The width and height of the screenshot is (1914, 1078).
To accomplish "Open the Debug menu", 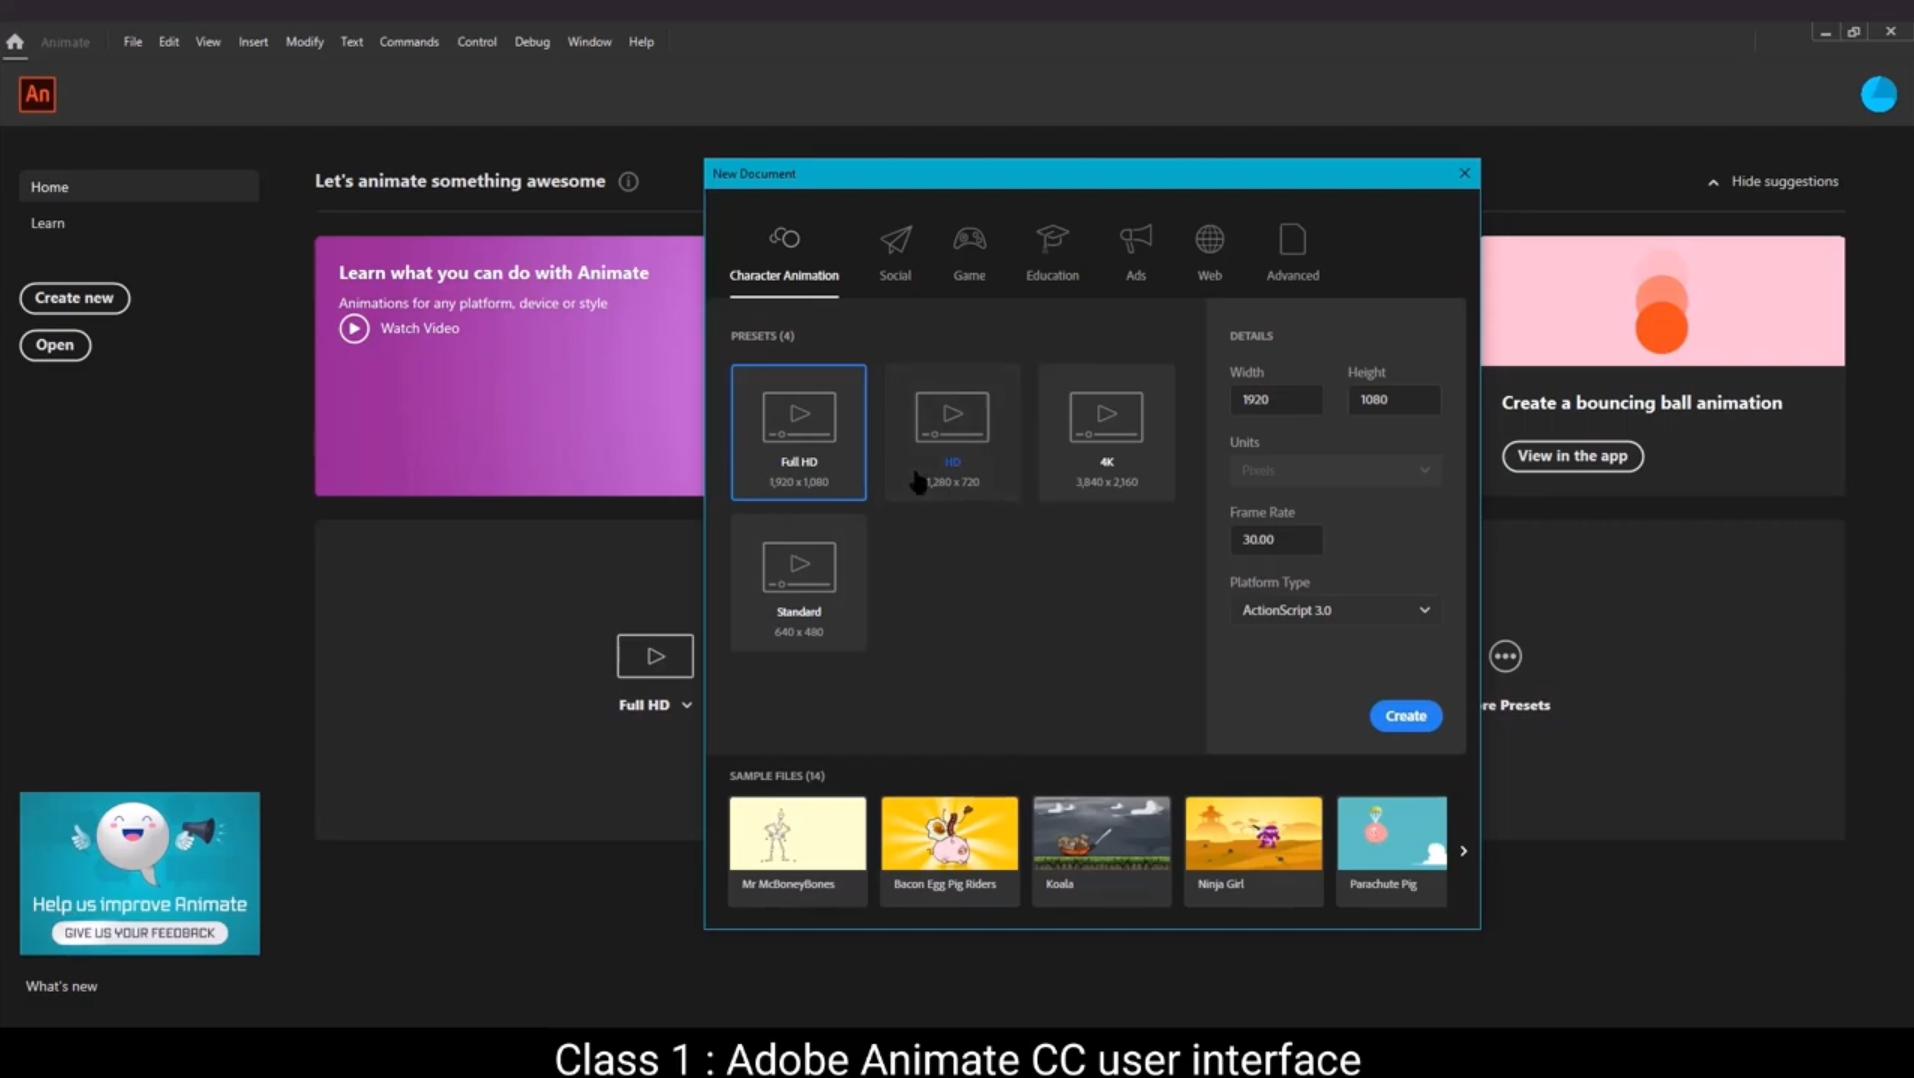I will (x=531, y=41).
